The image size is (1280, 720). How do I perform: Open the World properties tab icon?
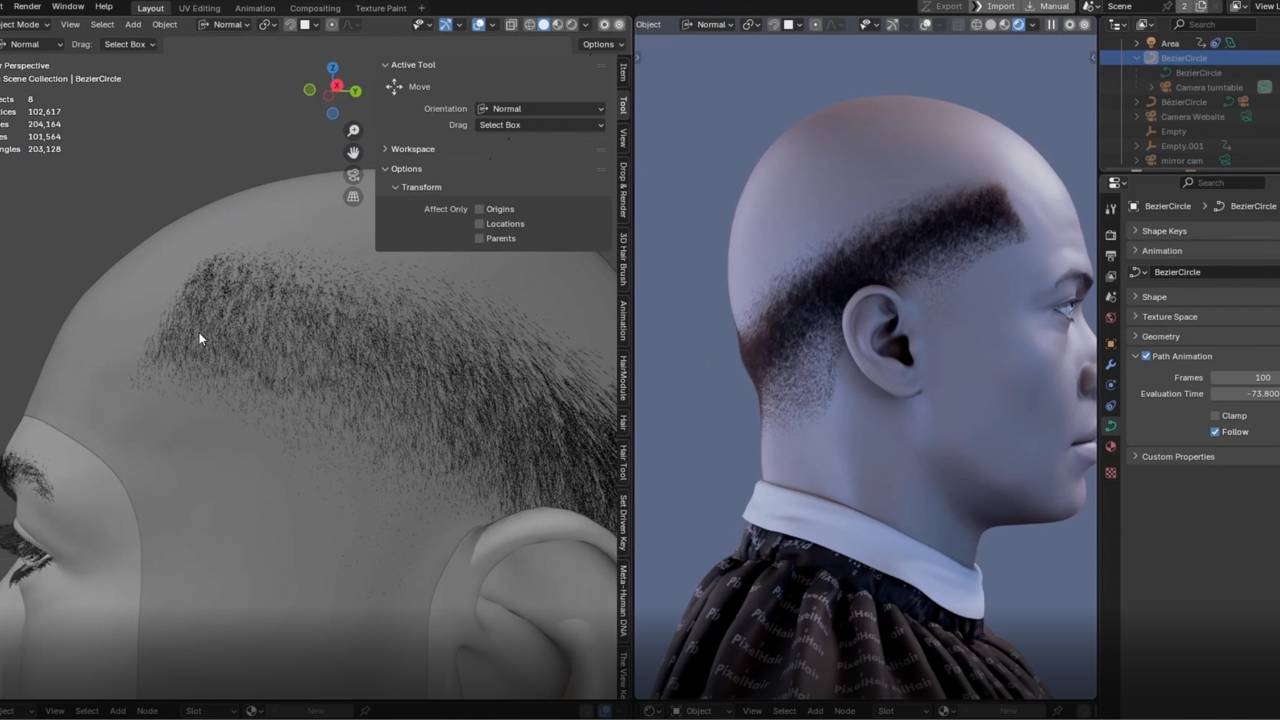tap(1111, 318)
